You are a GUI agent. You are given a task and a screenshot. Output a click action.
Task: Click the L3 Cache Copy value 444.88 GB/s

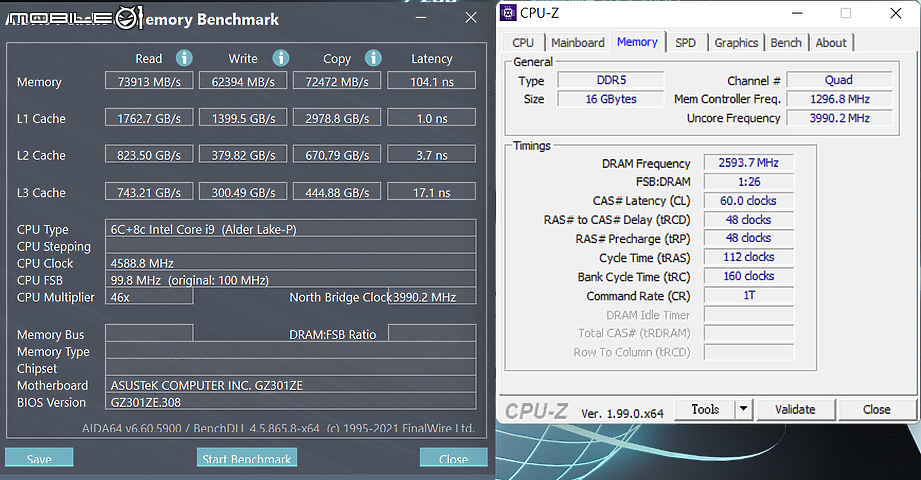pyautogui.click(x=337, y=192)
